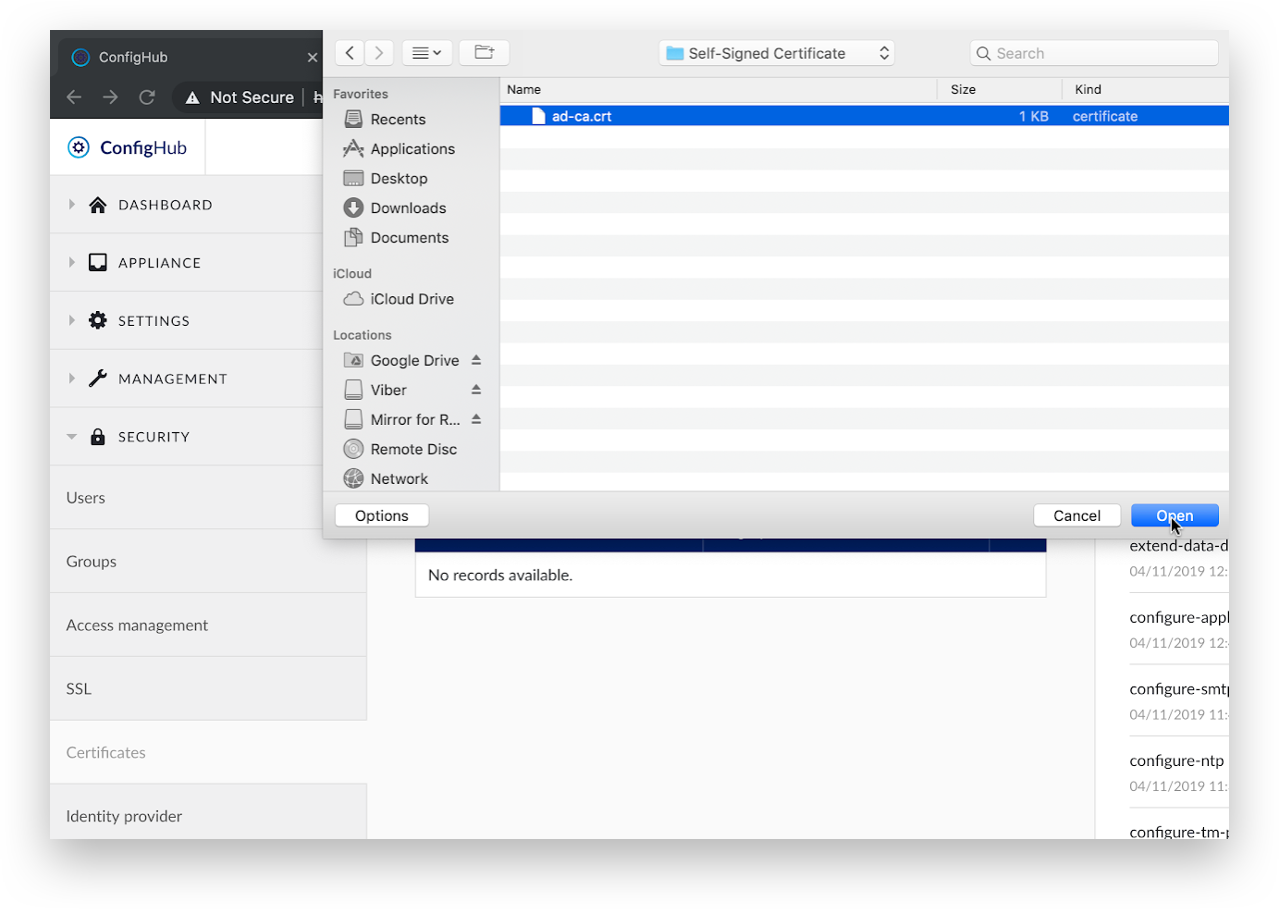Click the Not Secure warning
The image size is (1279, 909).
[240, 97]
